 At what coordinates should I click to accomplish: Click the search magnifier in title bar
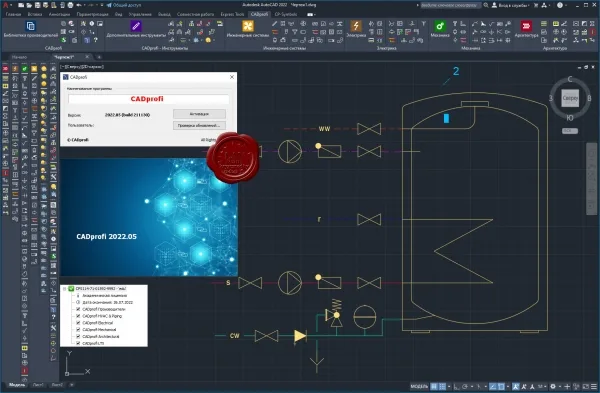(x=486, y=5)
